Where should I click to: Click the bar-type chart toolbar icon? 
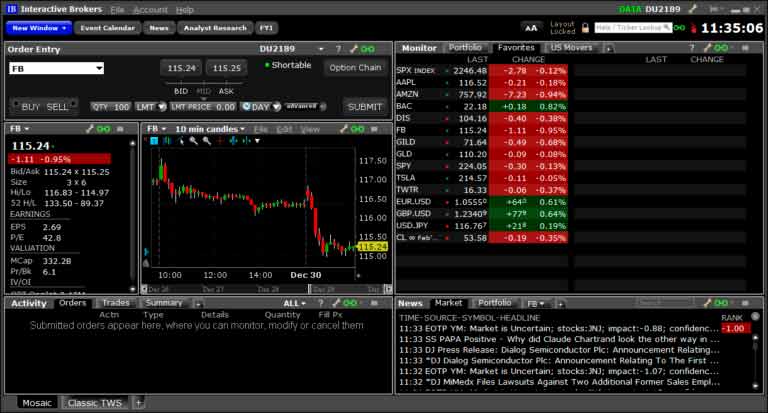(167, 141)
